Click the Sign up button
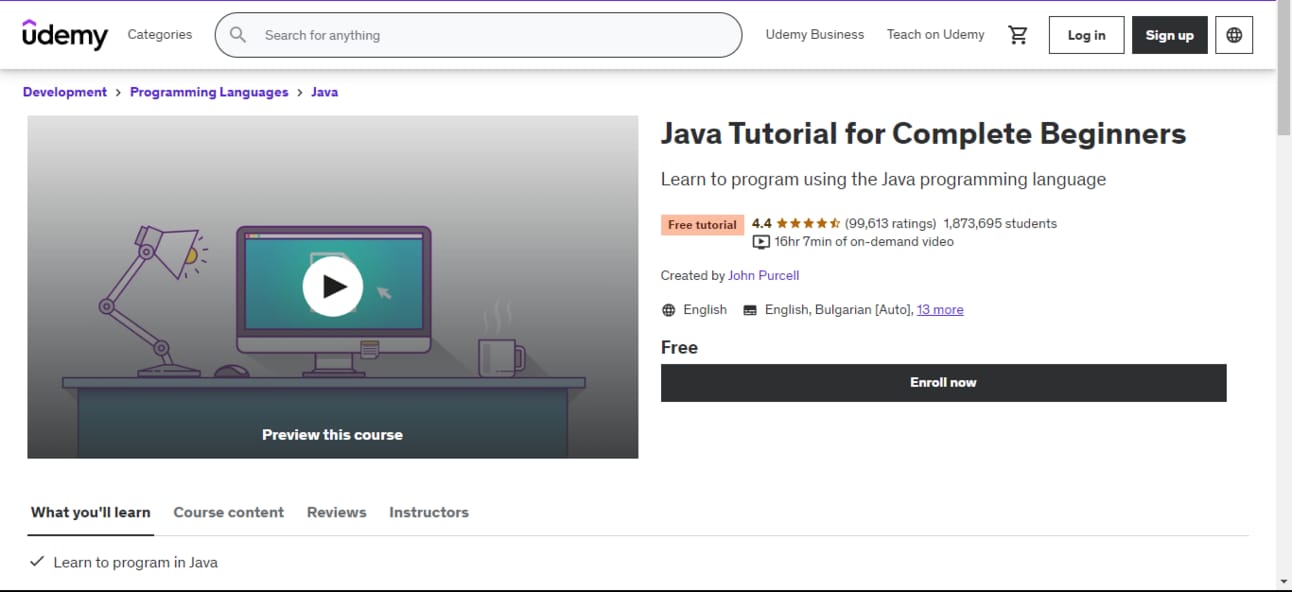This screenshot has width=1292, height=592. [1170, 35]
